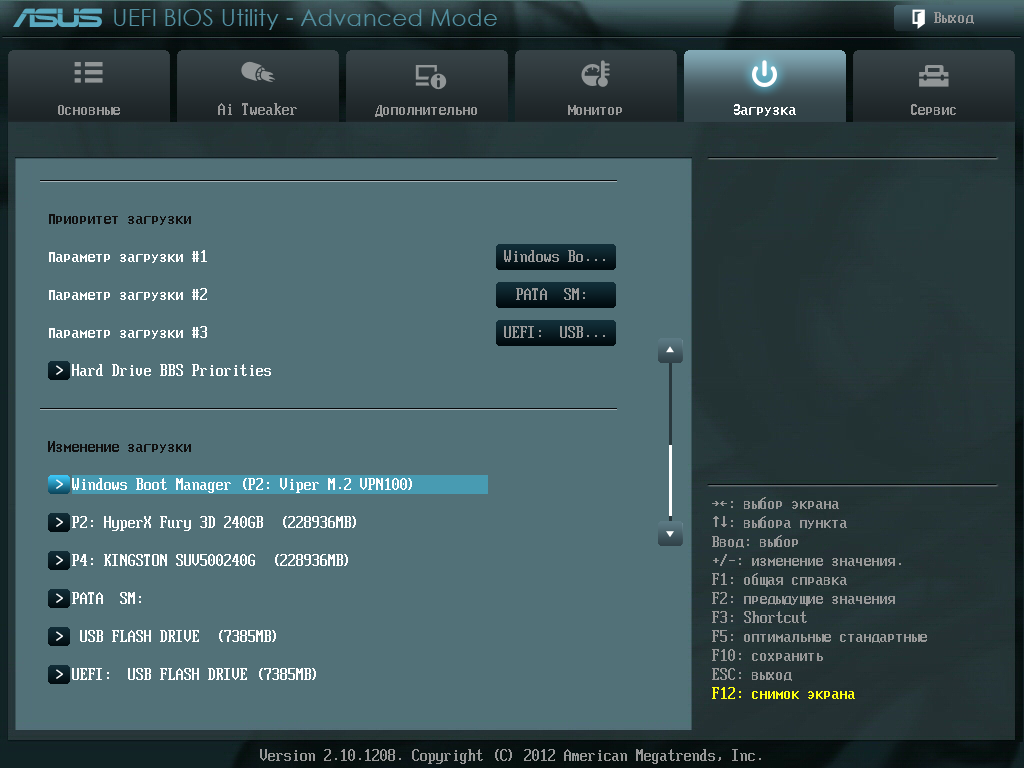
Task: Click the +/-: изменение значения hint
Action: (x=807, y=561)
